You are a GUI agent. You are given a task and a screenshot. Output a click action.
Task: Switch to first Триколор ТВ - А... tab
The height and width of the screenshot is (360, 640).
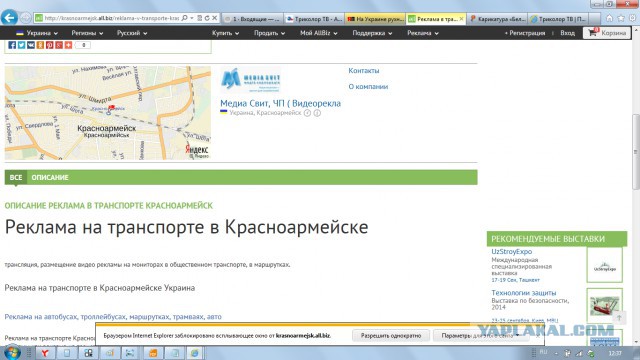(x=313, y=19)
